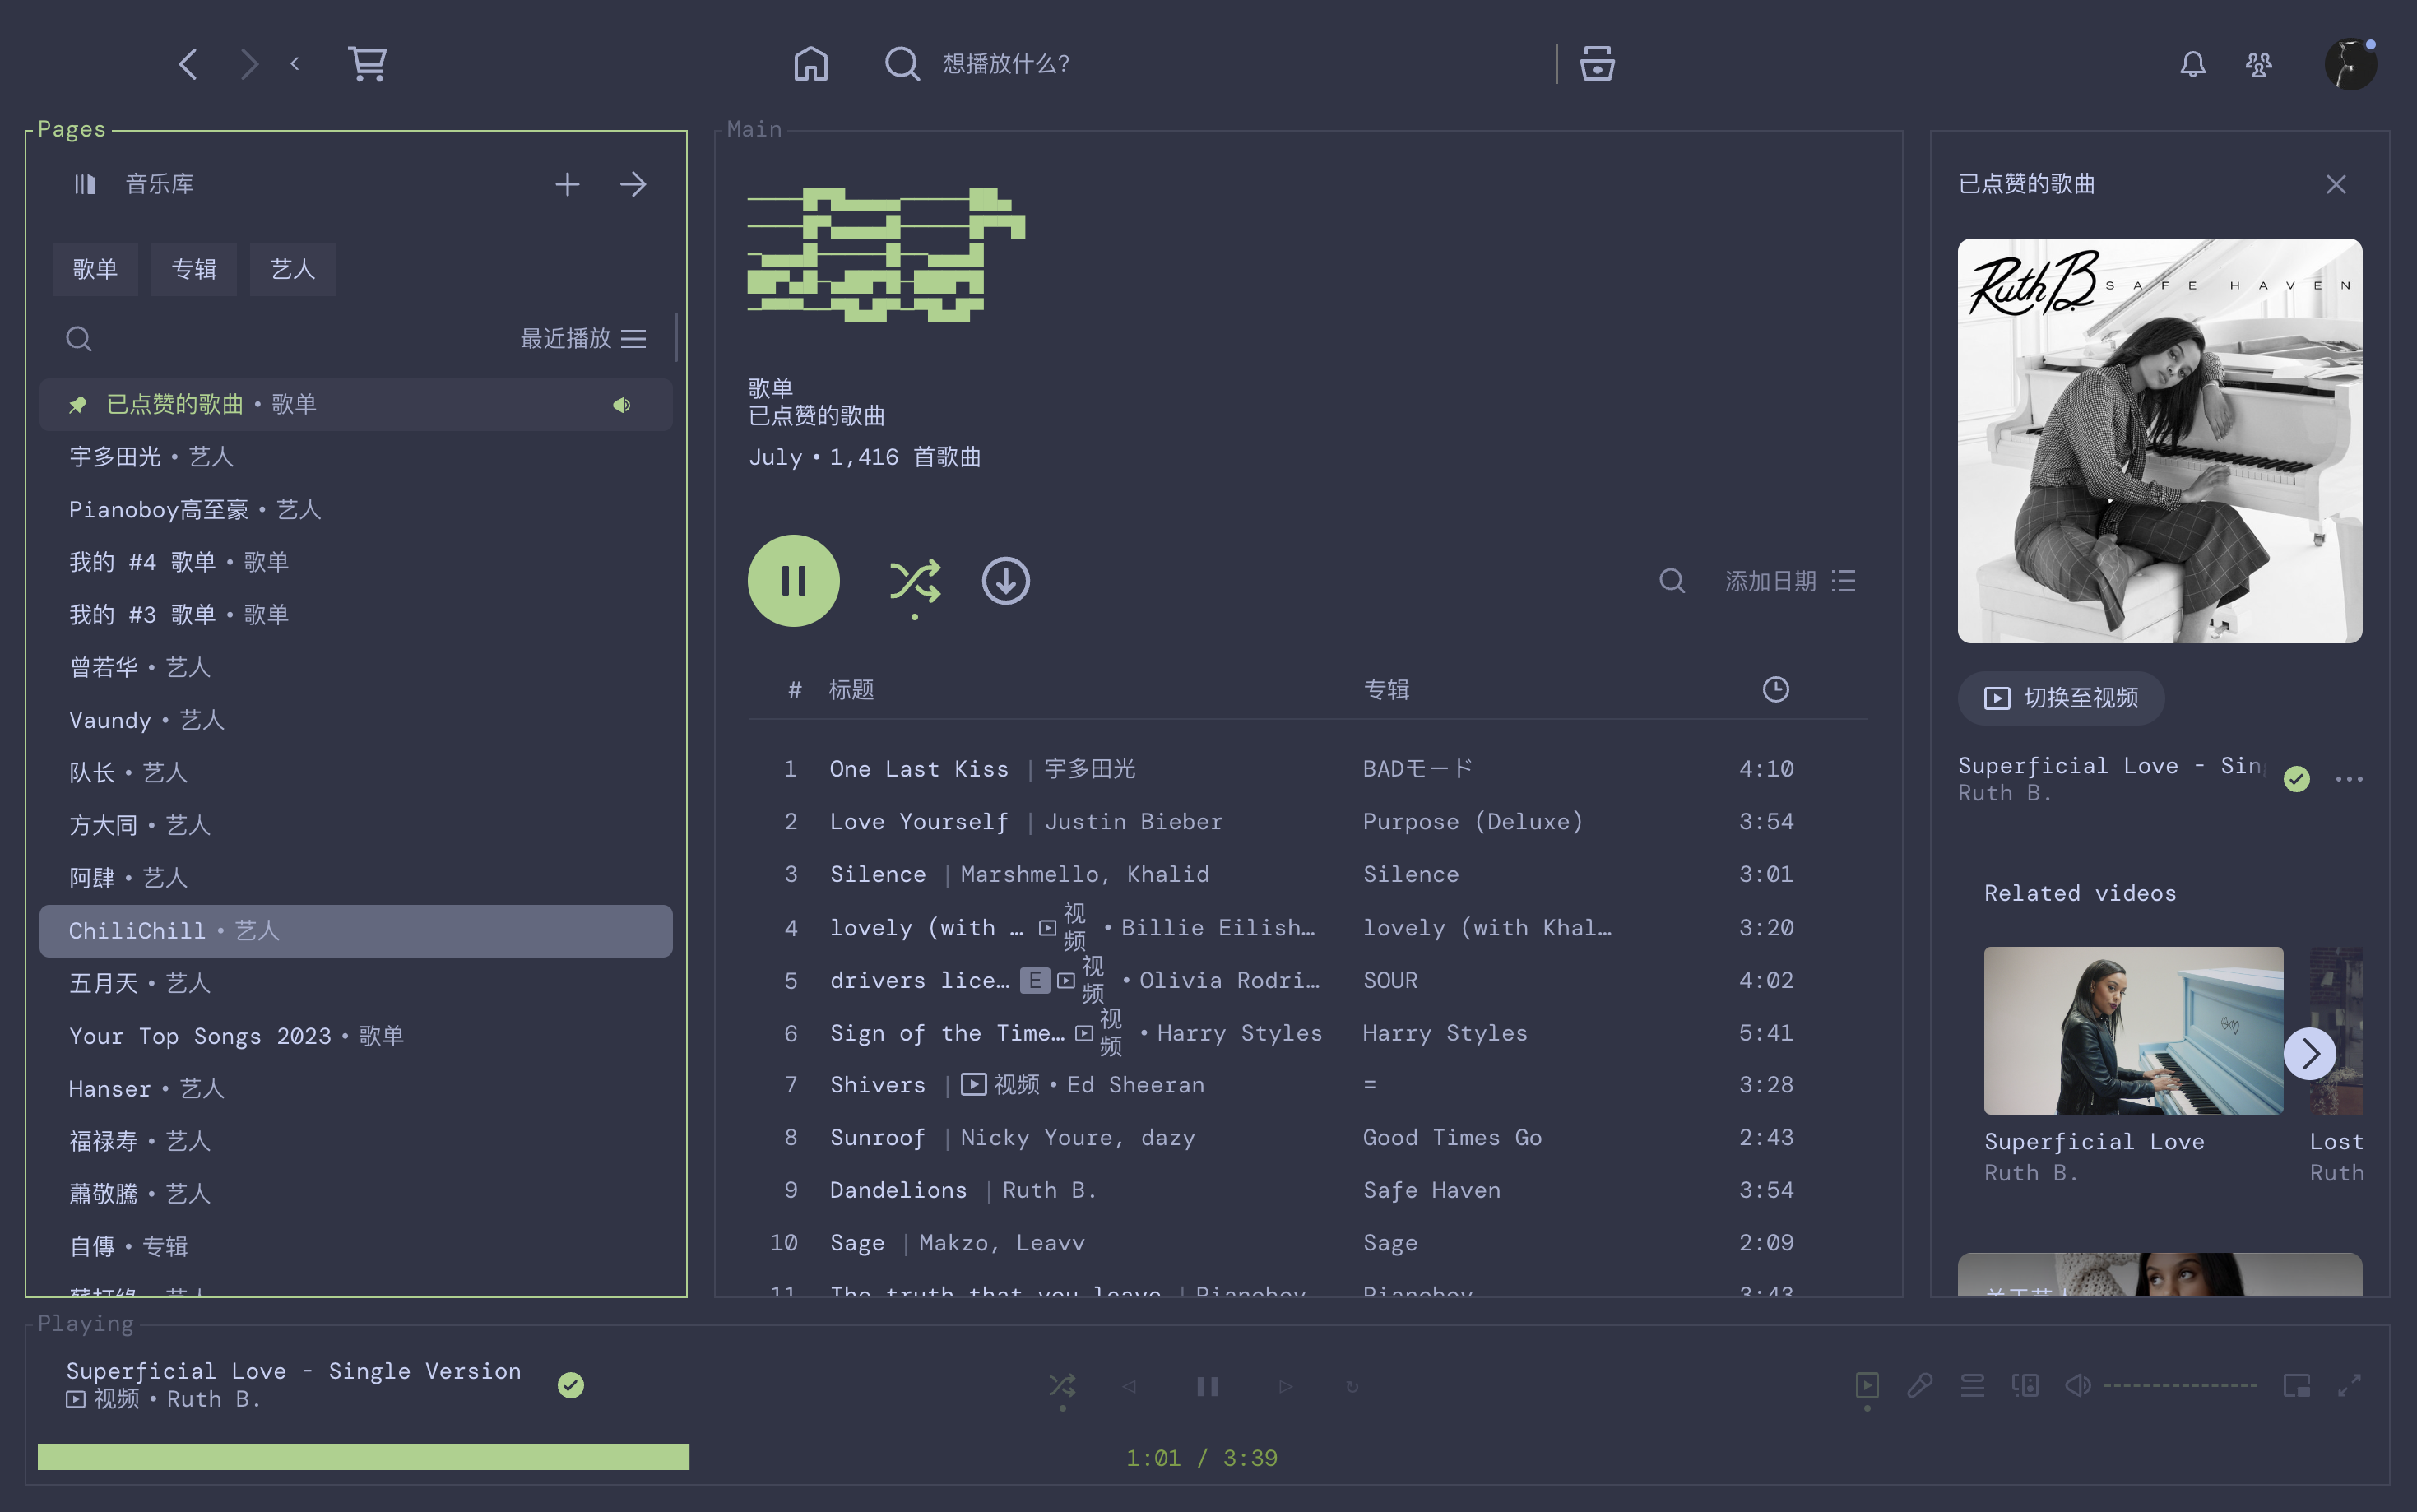Viewport: 2417px width, 1512px height.
Task: Toggle shuffle next to the big pause button
Action: tap(914, 581)
